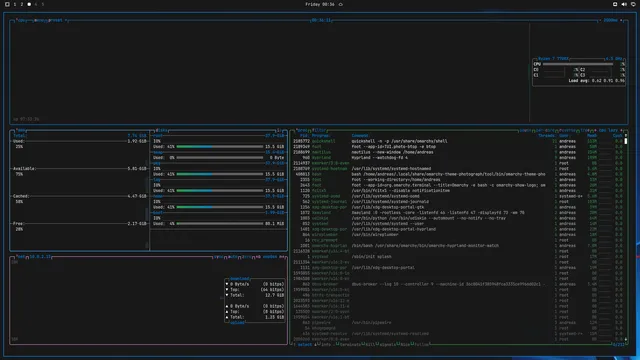
Task: Select next sort column right of cpu lazy
Action: (621, 131)
